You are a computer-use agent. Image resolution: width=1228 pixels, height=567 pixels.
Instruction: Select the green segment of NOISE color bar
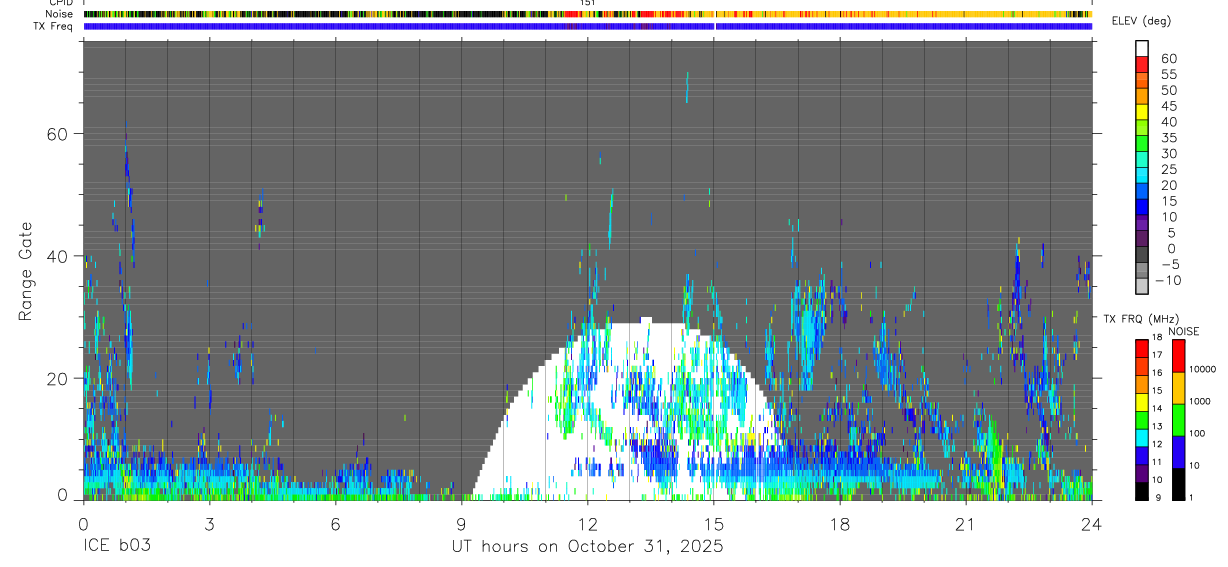[1178, 420]
